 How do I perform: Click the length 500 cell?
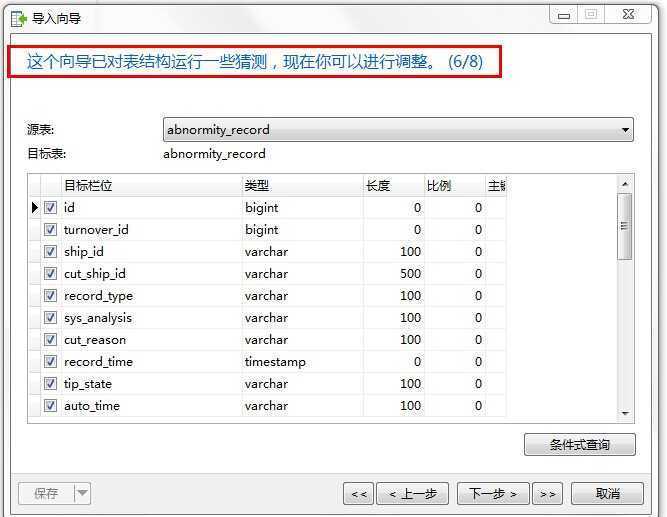tap(410, 274)
